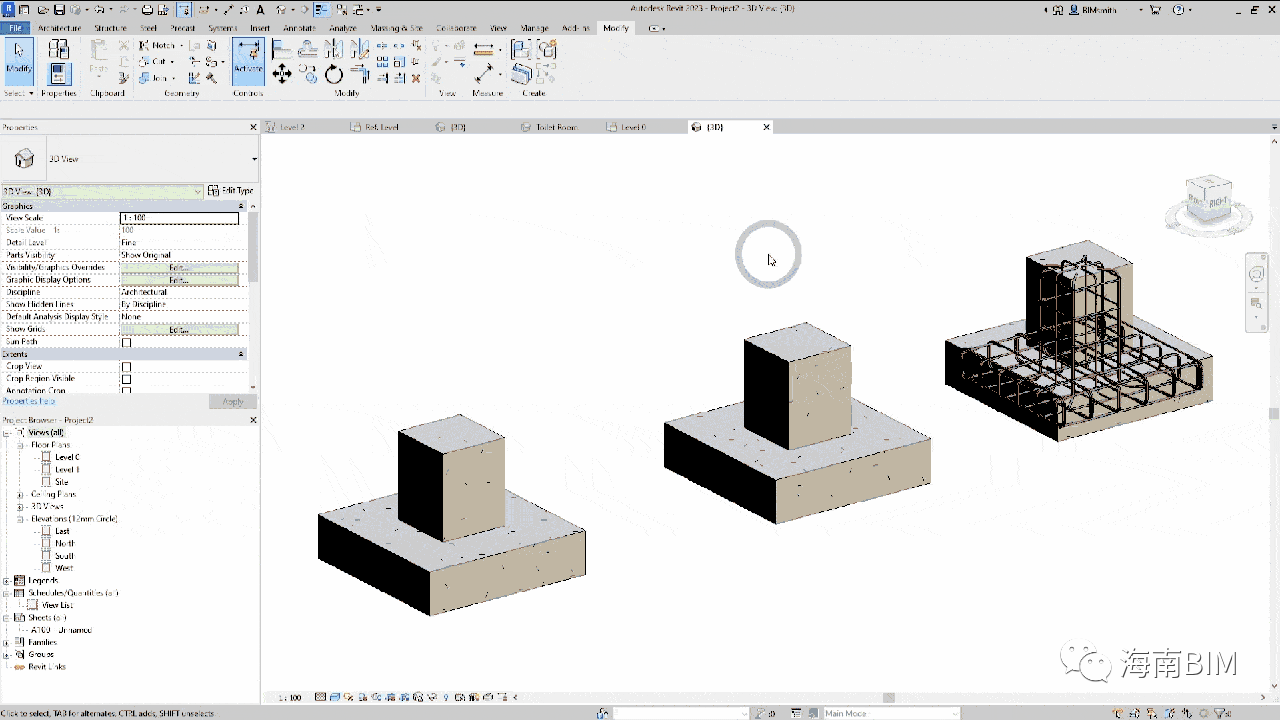
Task: Close the active 3D view tab
Action: click(x=767, y=127)
